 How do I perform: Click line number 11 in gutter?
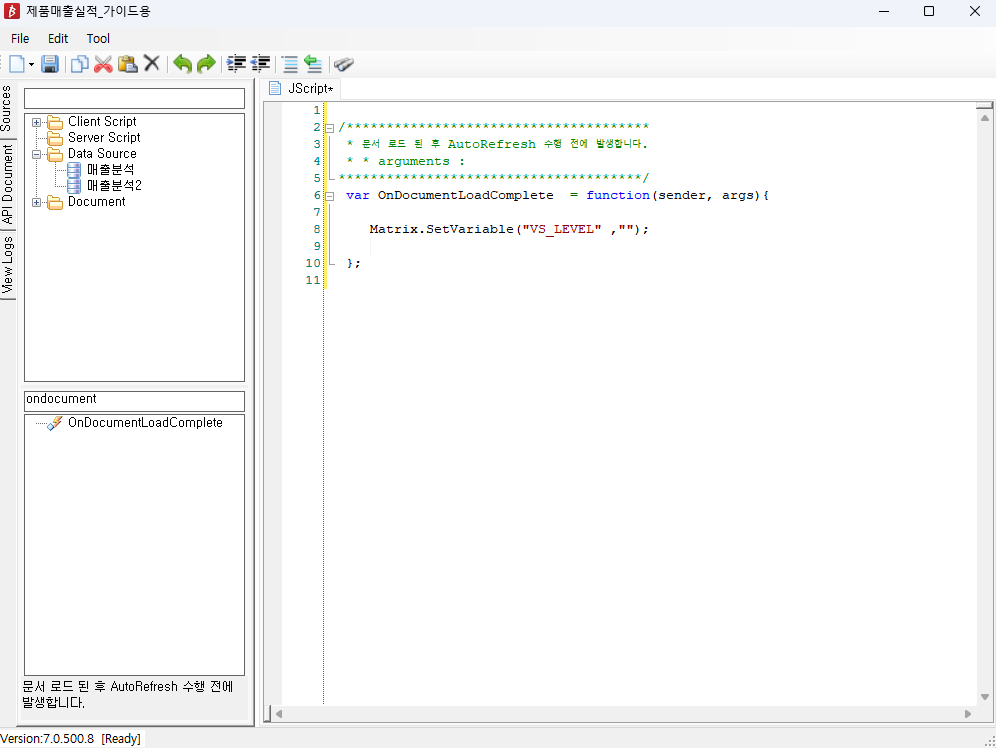pos(313,280)
